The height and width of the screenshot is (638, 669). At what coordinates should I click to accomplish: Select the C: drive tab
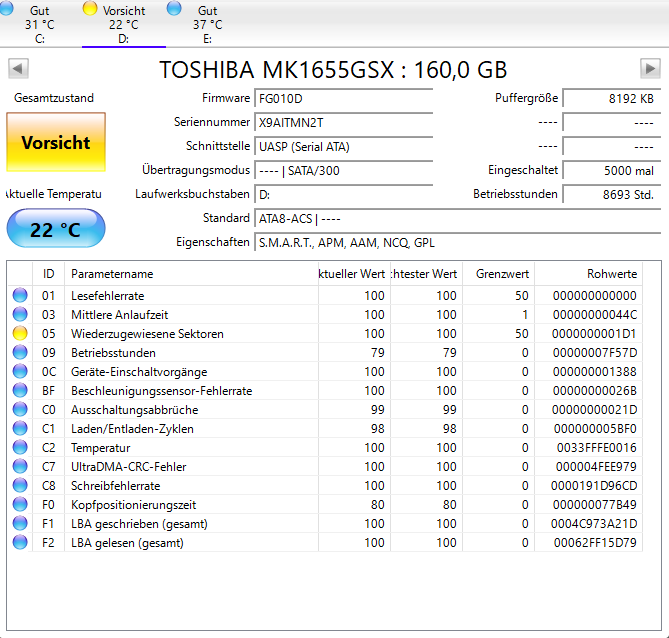tap(39, 24)
